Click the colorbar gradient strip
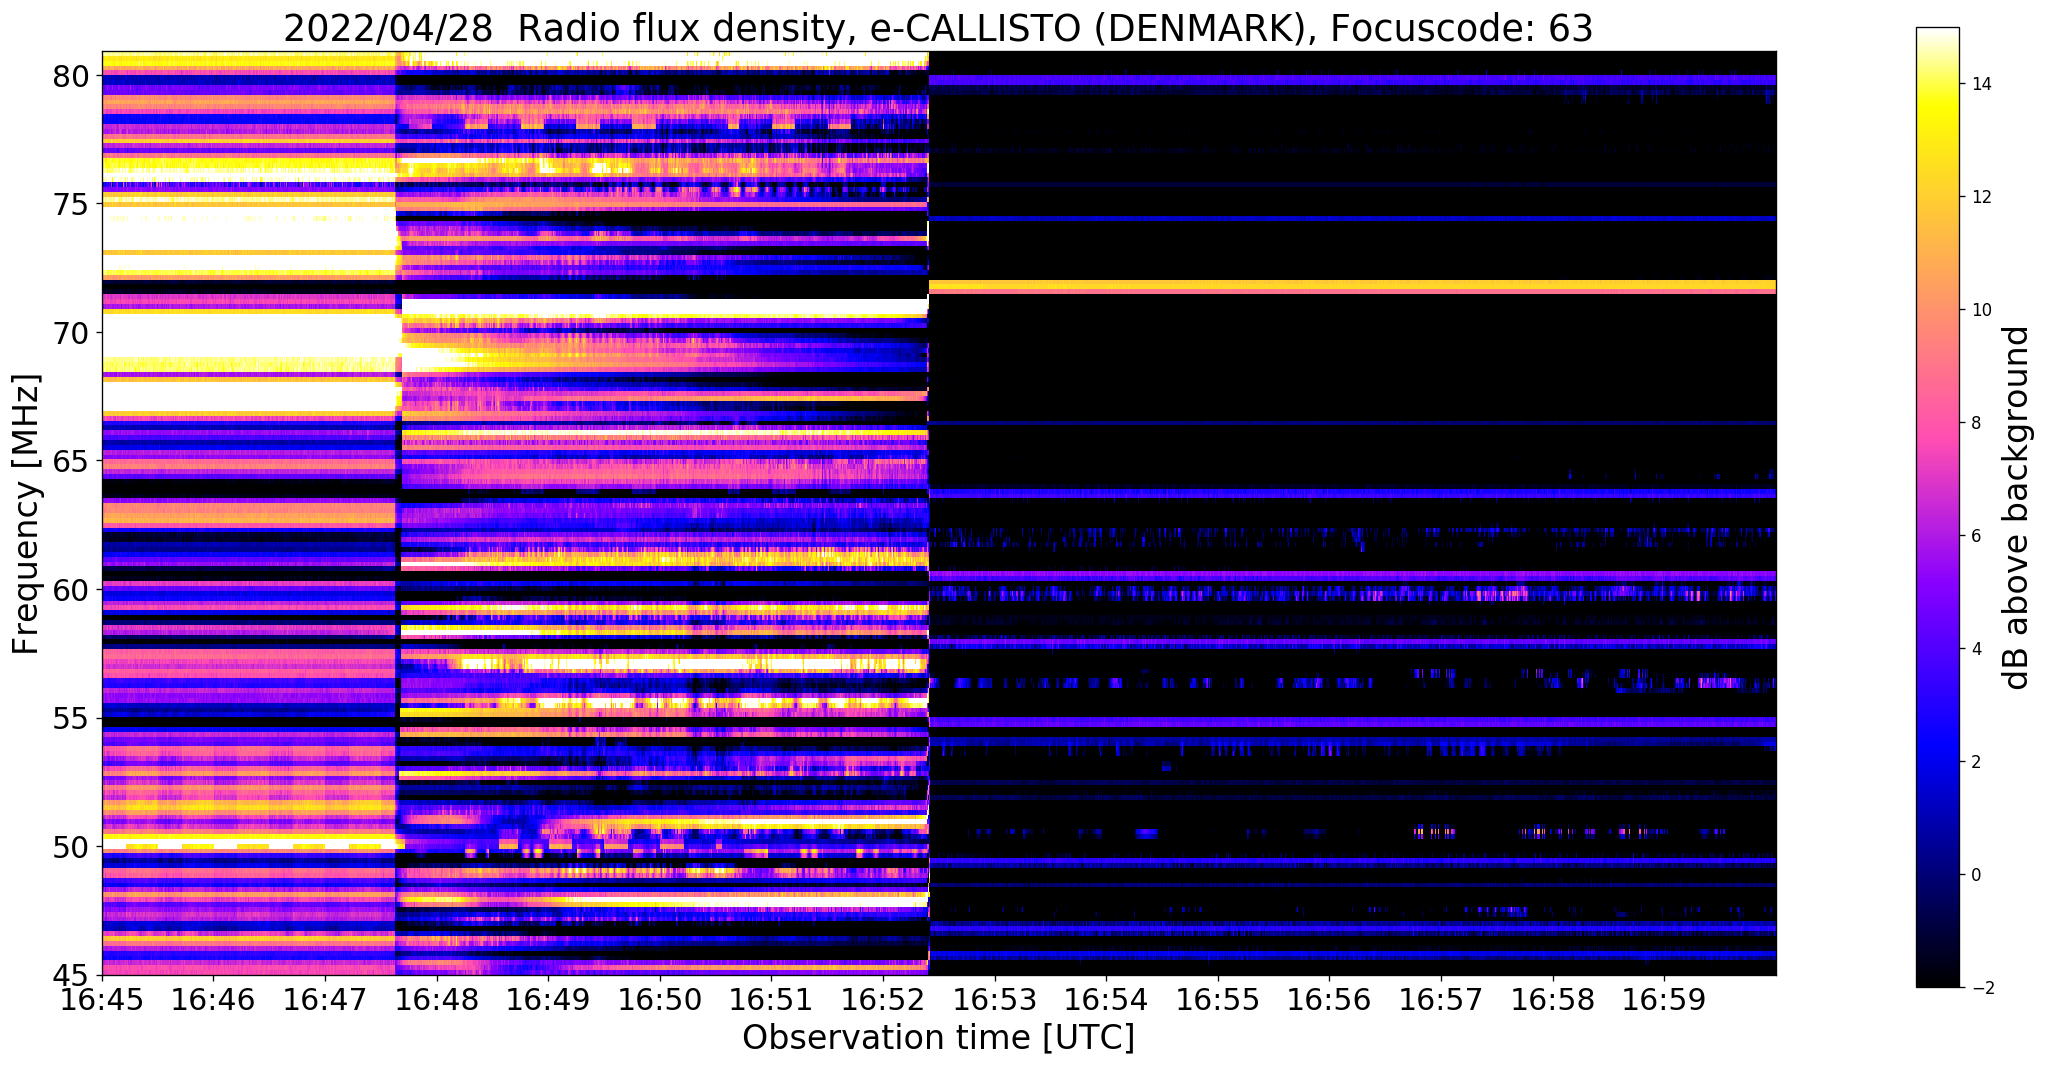 (1937, 508)
